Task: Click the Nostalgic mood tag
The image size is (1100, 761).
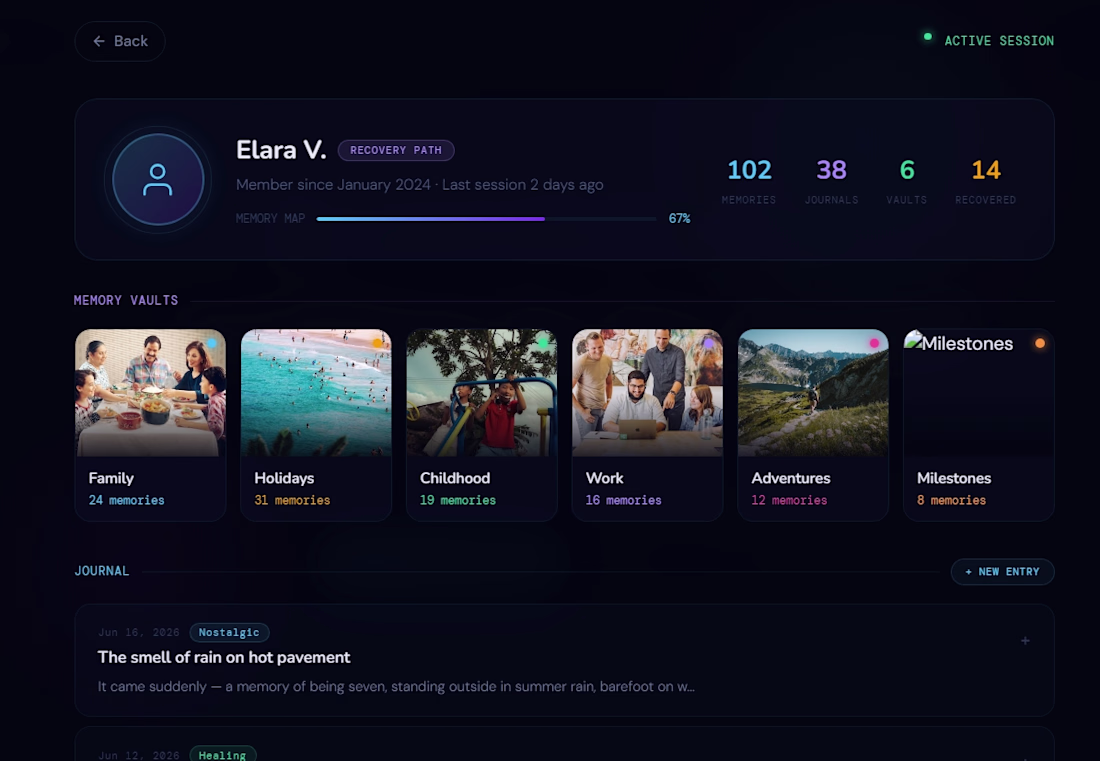Action: [229, 632]
